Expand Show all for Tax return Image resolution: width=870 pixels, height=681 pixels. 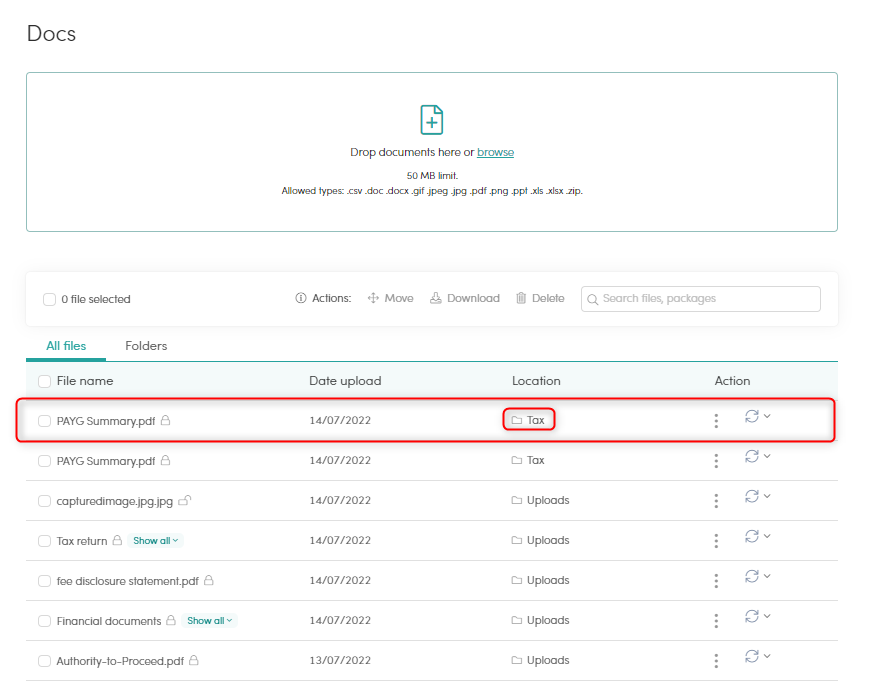pyautogui.click(x=155, y=541)
